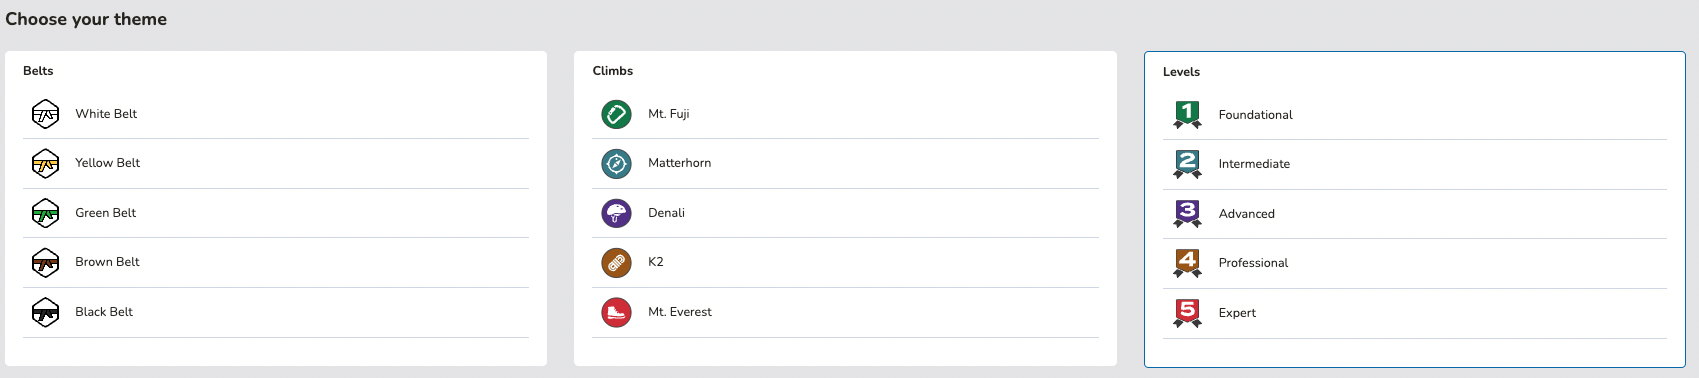Click the red Mt. Everest boot icon

tap(616, 312)
